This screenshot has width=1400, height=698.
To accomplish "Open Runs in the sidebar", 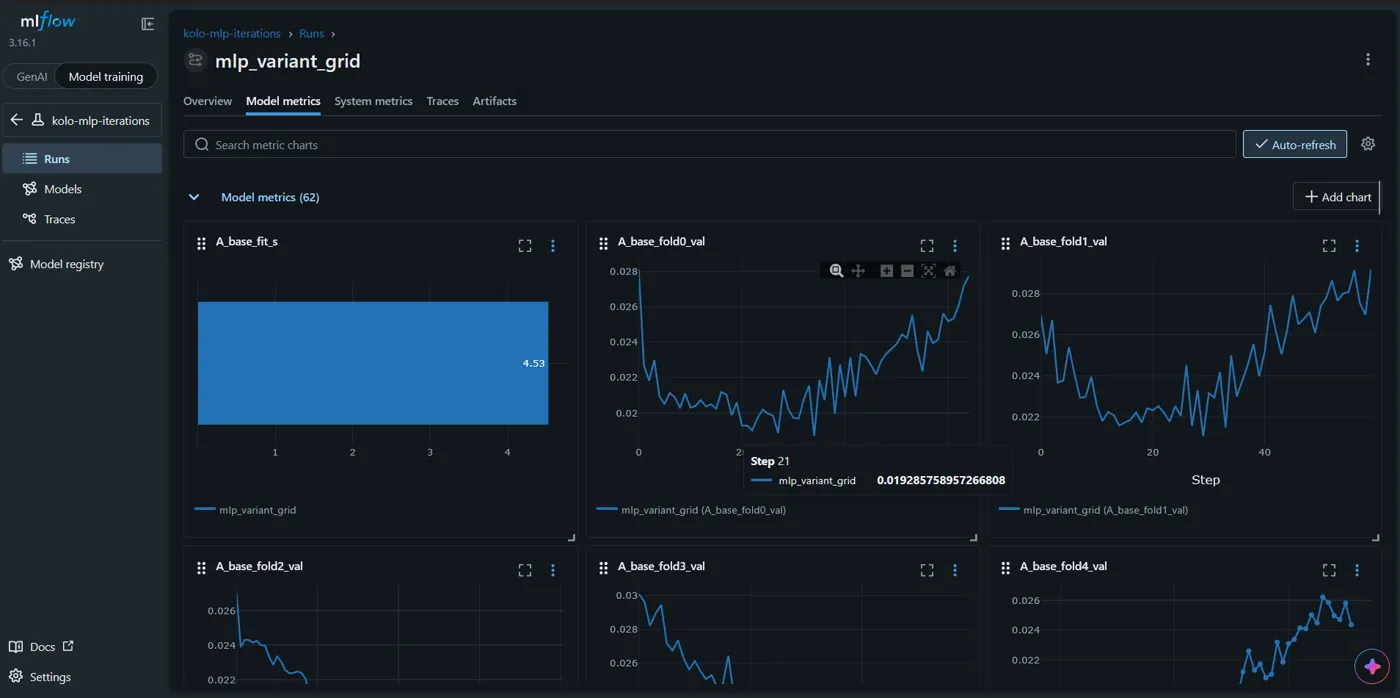I will click(82, 158).
